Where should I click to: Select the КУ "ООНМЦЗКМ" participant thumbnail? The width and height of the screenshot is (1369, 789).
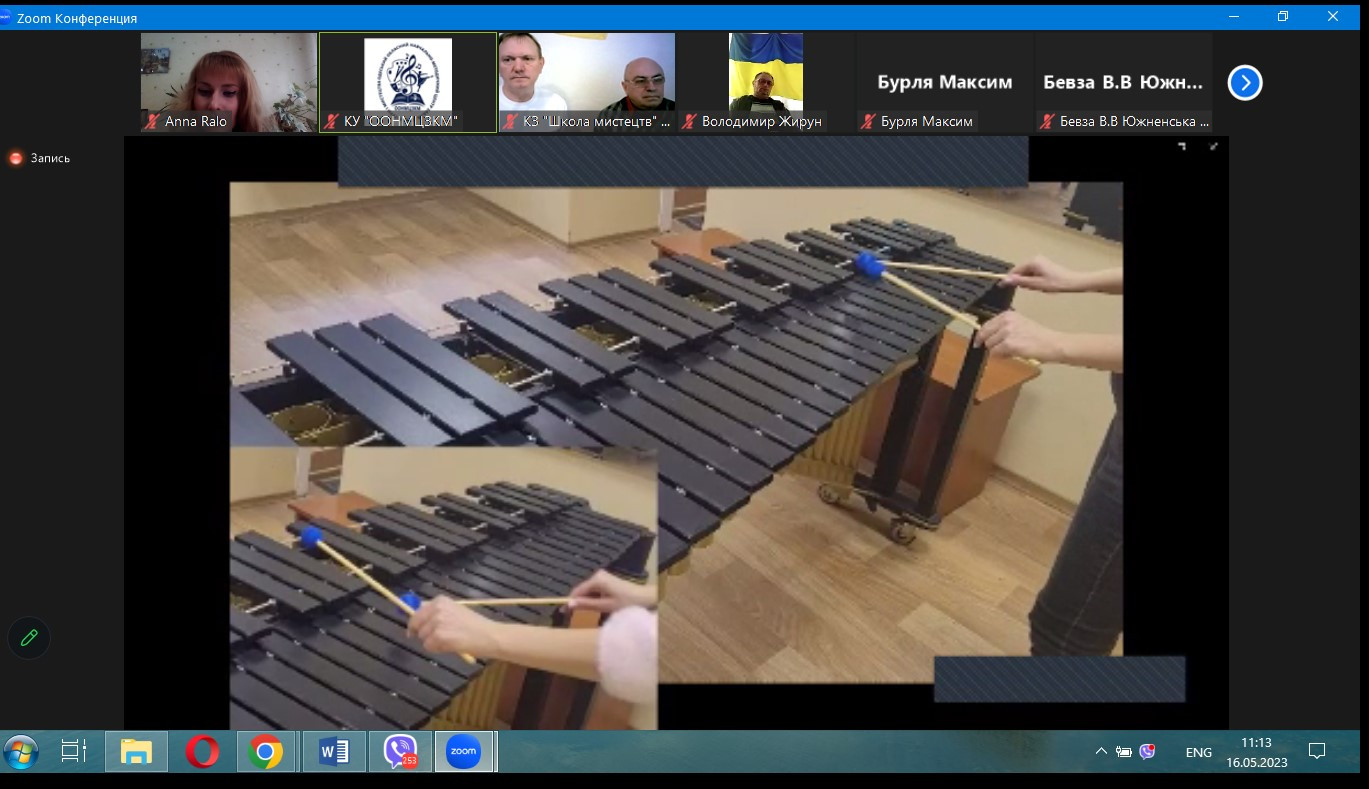point(408,82)
